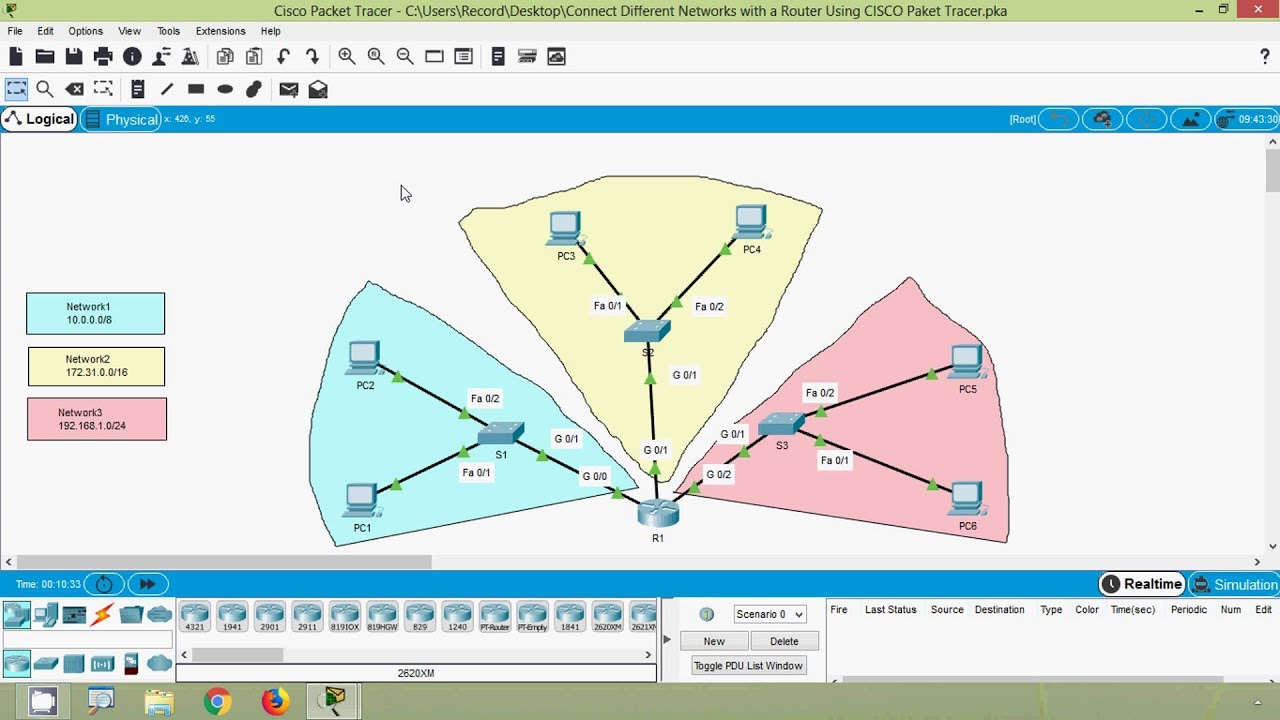Switch to the Logical workspace tab

pyautogui.click(x=39, y=119)
